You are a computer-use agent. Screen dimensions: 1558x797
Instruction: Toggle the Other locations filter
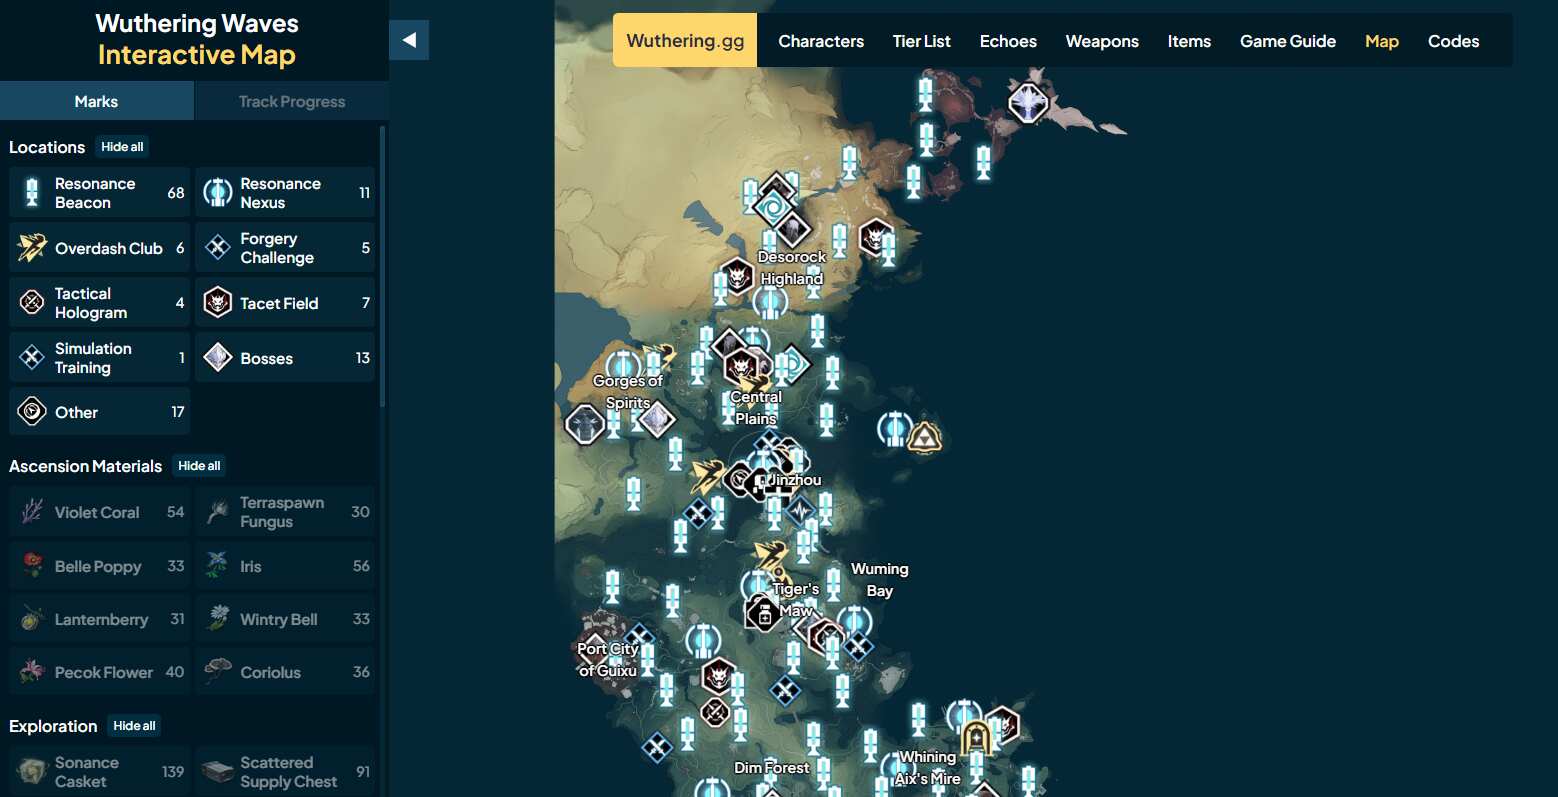tap(99, 412)
